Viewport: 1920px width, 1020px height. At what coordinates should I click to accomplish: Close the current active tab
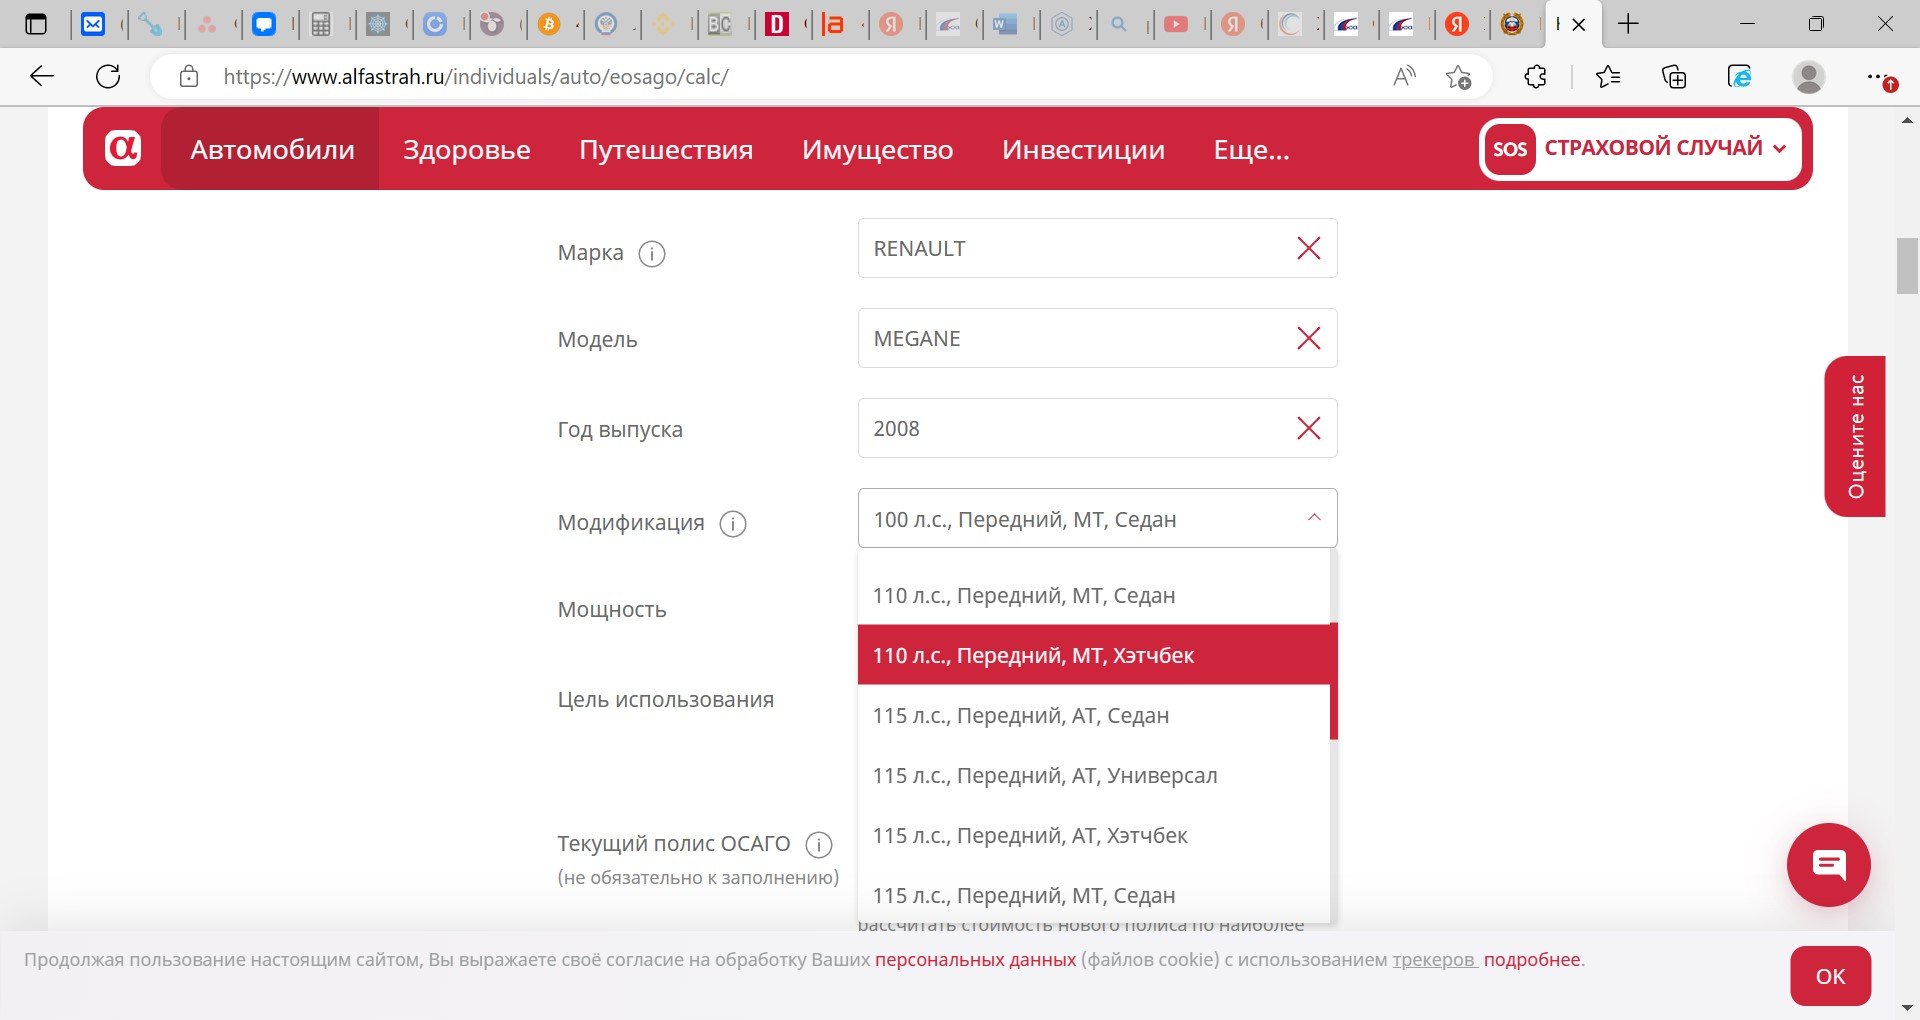point(1579,24)
